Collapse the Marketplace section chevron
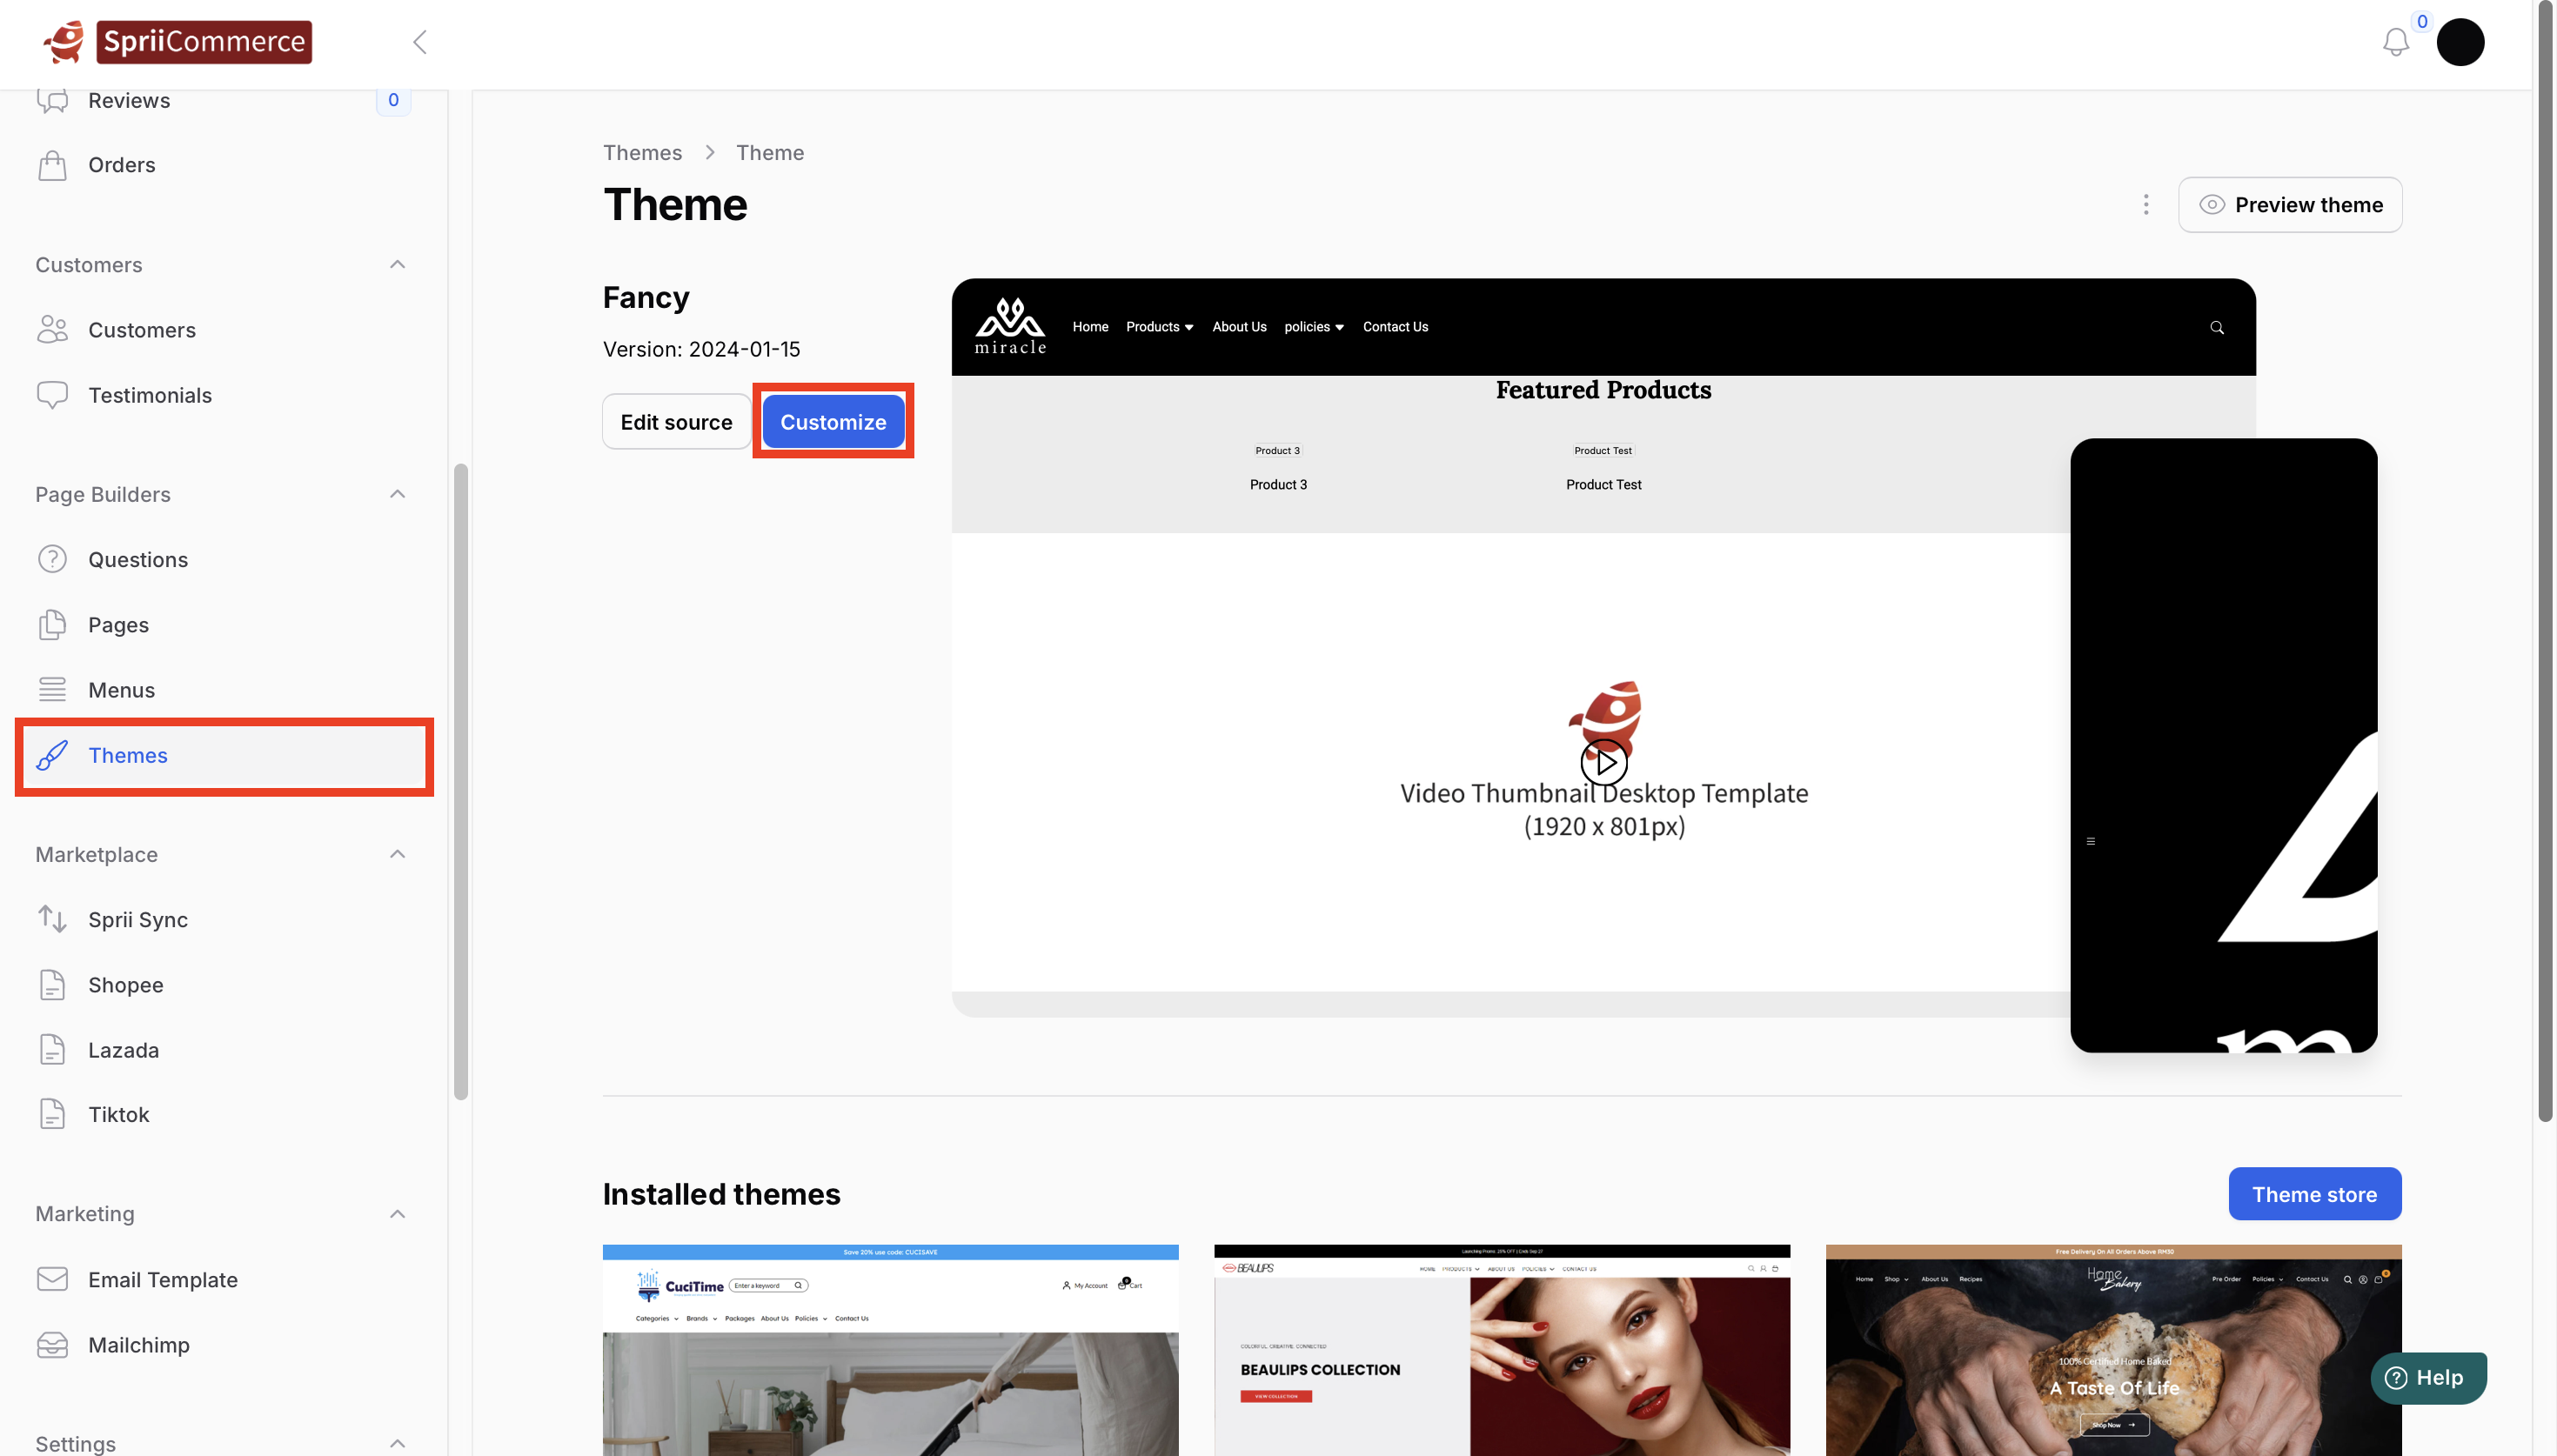This screenshot has width=2557, height=1456. [x=397, y=854]
